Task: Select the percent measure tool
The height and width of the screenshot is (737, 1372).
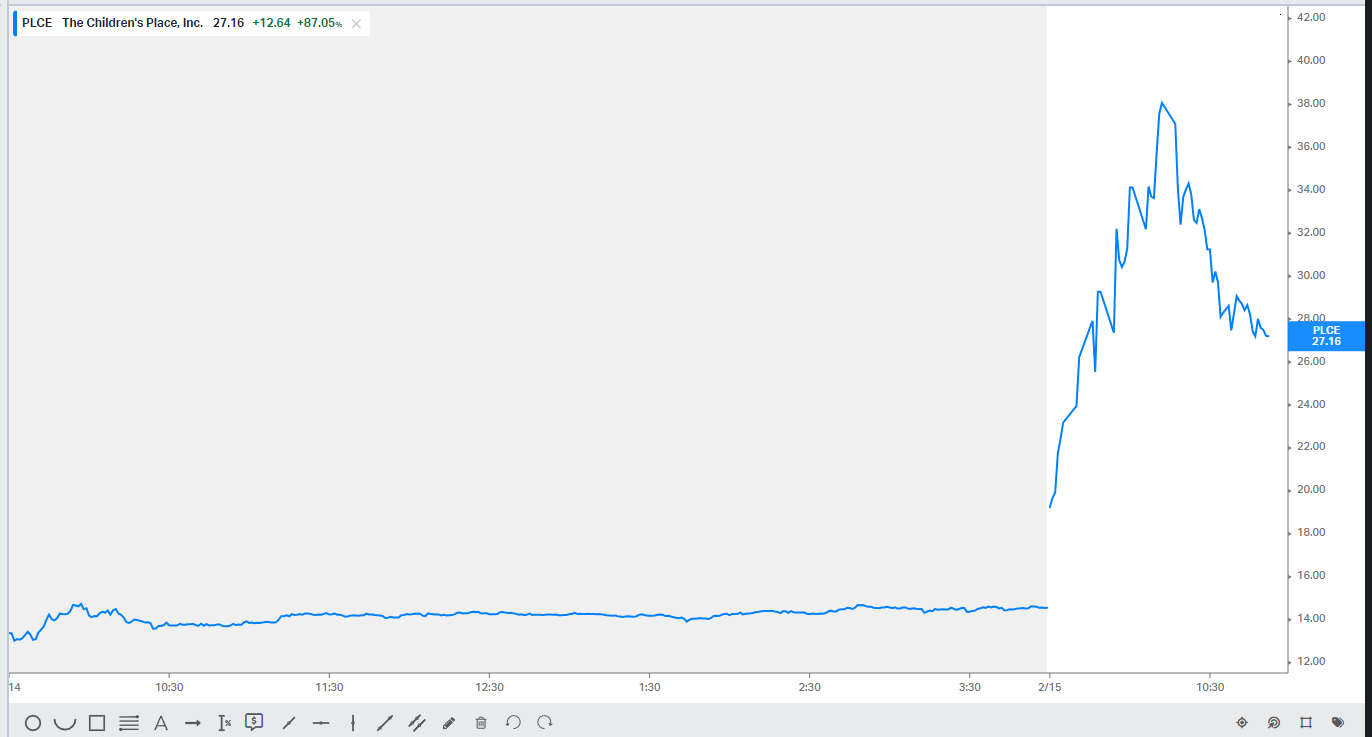Action: point(225,722)
